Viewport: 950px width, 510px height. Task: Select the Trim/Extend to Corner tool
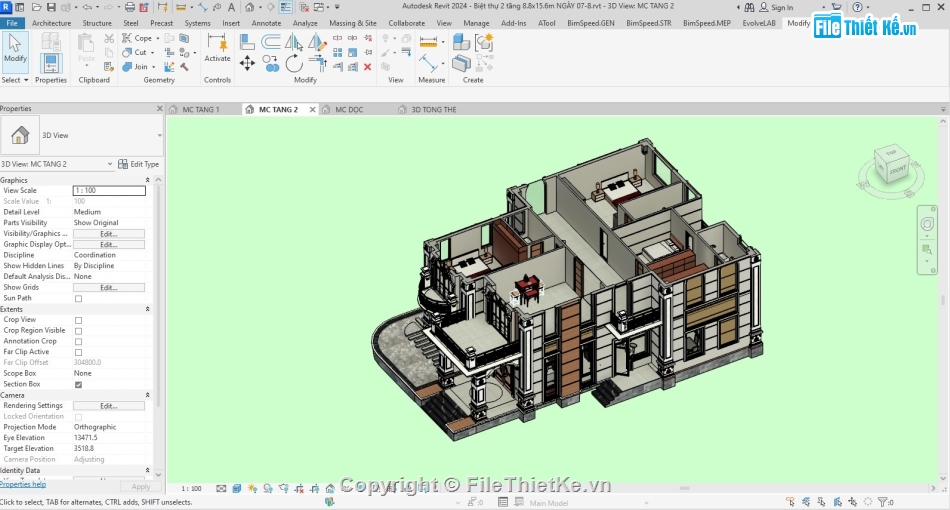[x=317, y=62]
